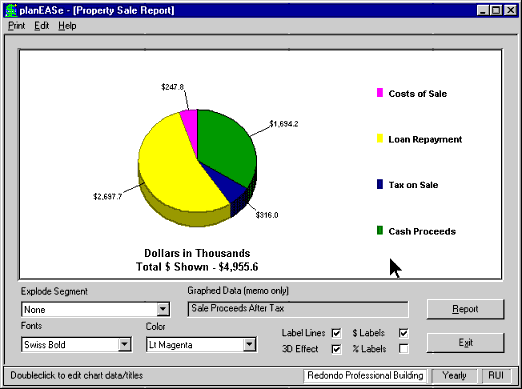This screenshot has height=389, width=522.
Task: Expand the Explode Segment dropdown
Action: [x=163, y=309]
